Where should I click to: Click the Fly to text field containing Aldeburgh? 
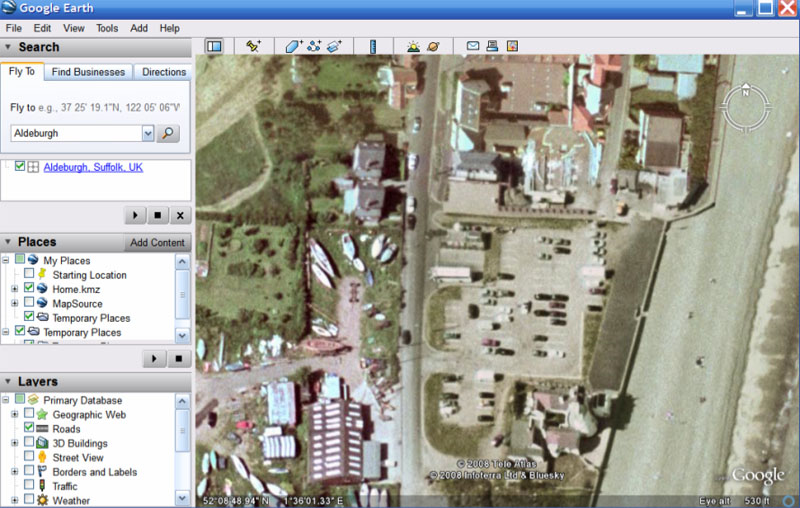[77, 134]
